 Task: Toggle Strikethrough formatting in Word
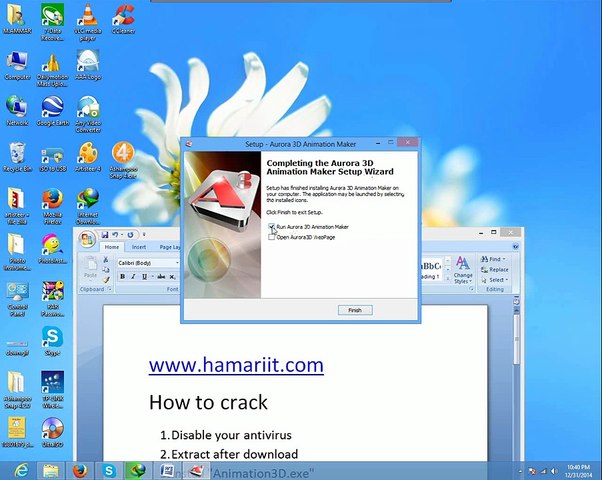click(161, 276)
